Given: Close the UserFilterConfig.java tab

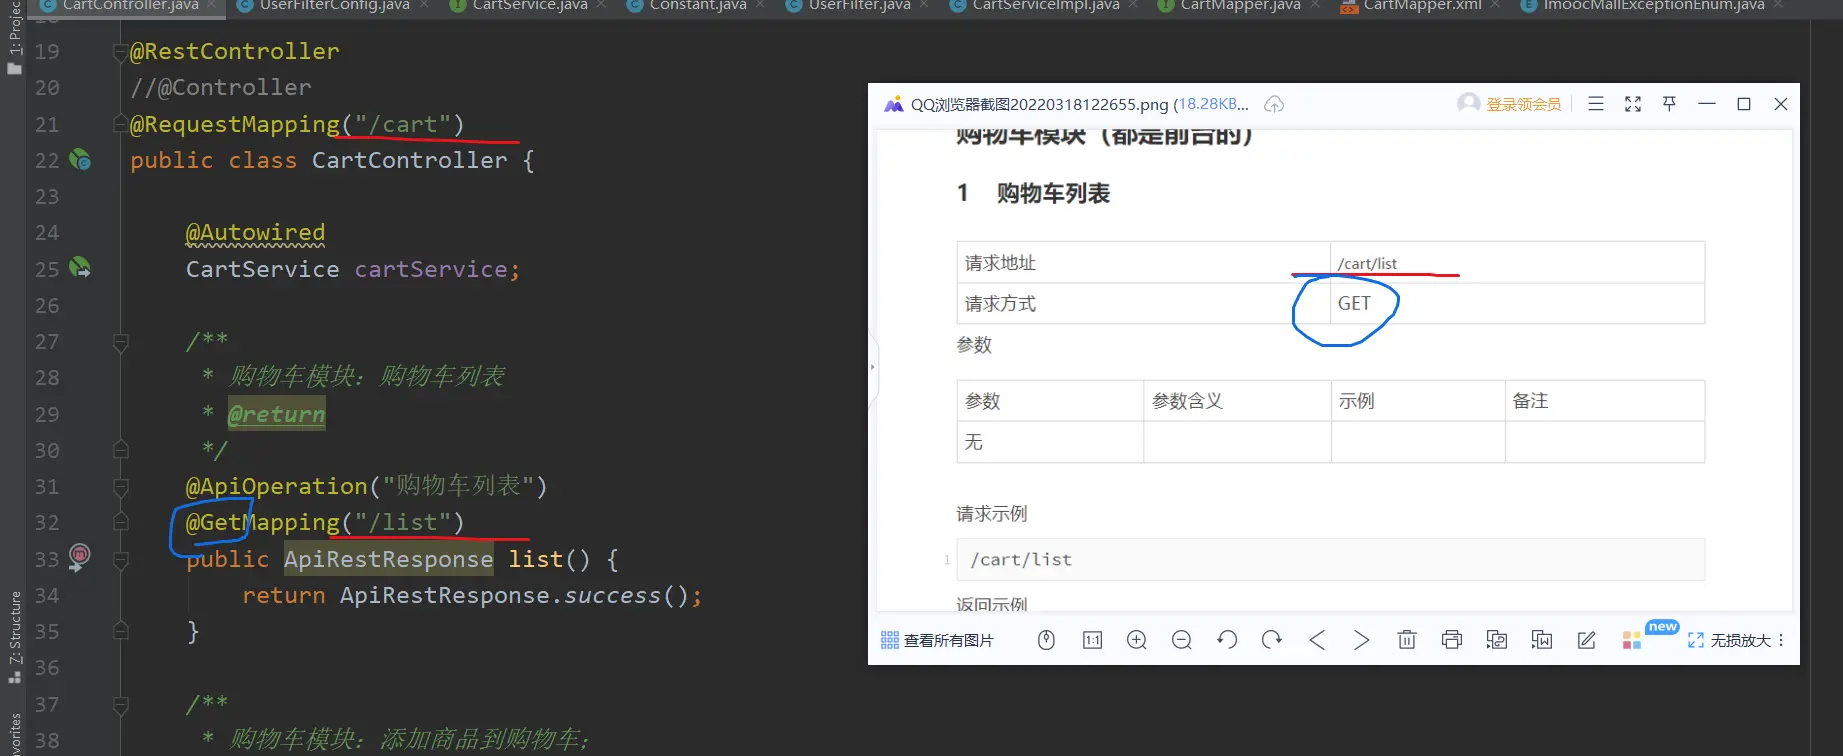Looking at the screenshot, I should pos(424,5).
